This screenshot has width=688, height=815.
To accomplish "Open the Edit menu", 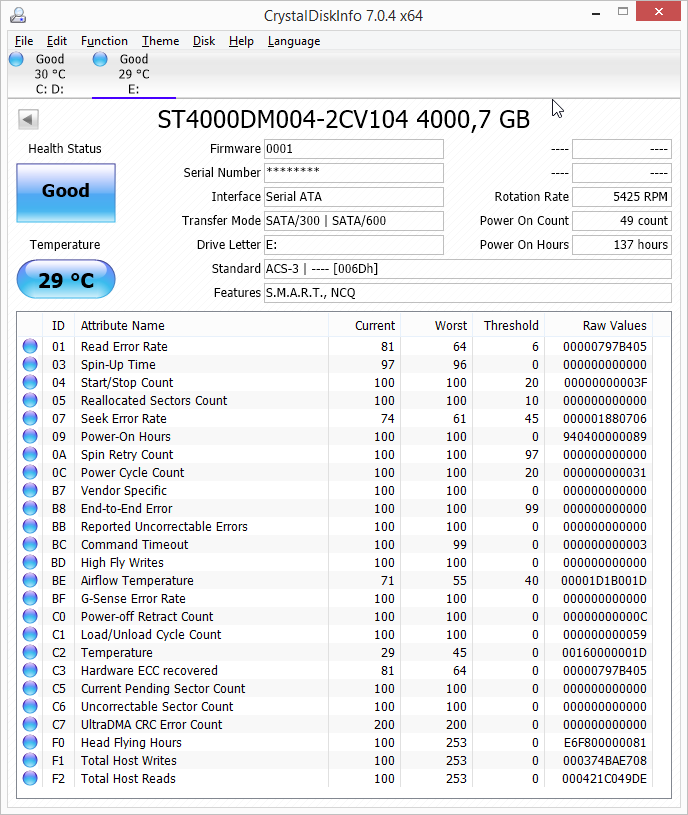I will (57, 41).
